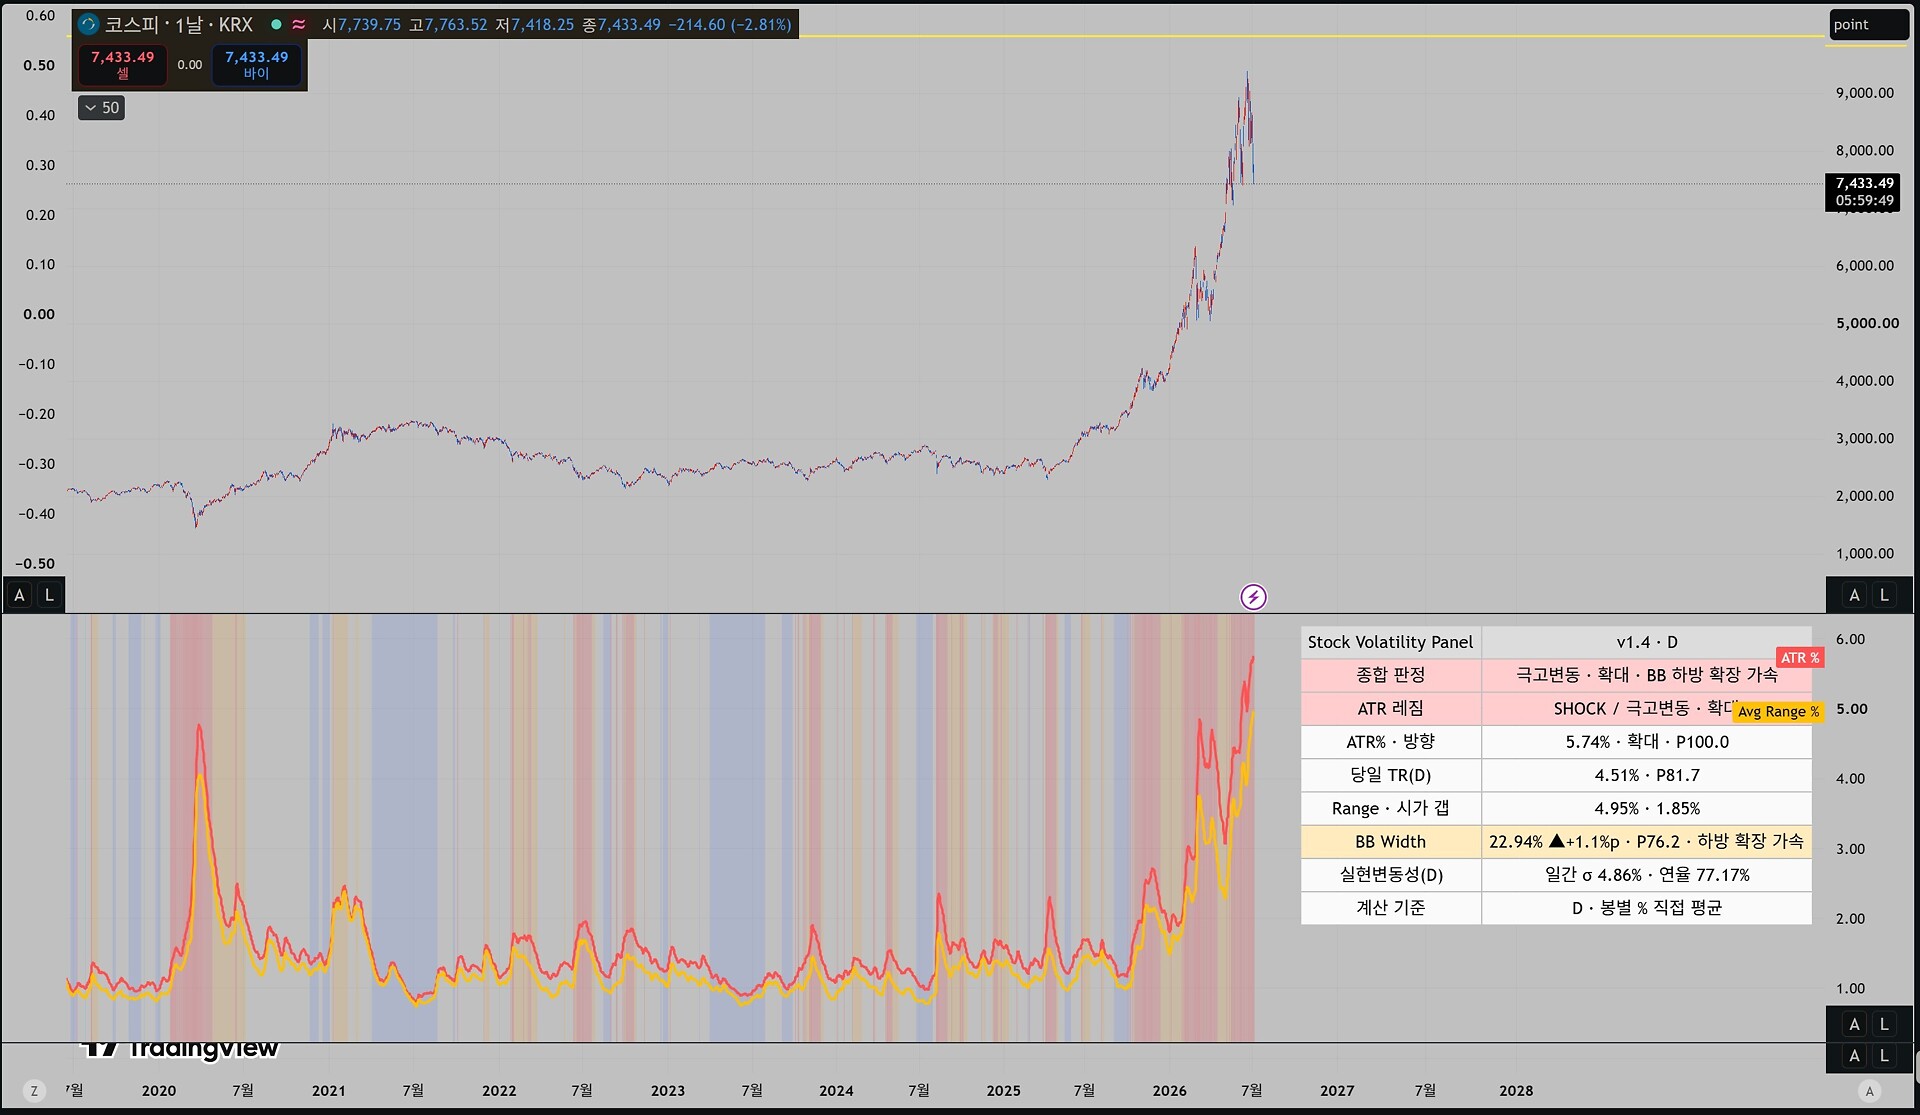Click the KOSPI symbol logo icon
Viewport: 1920px width, 1115px height.
tap(89, 24)
